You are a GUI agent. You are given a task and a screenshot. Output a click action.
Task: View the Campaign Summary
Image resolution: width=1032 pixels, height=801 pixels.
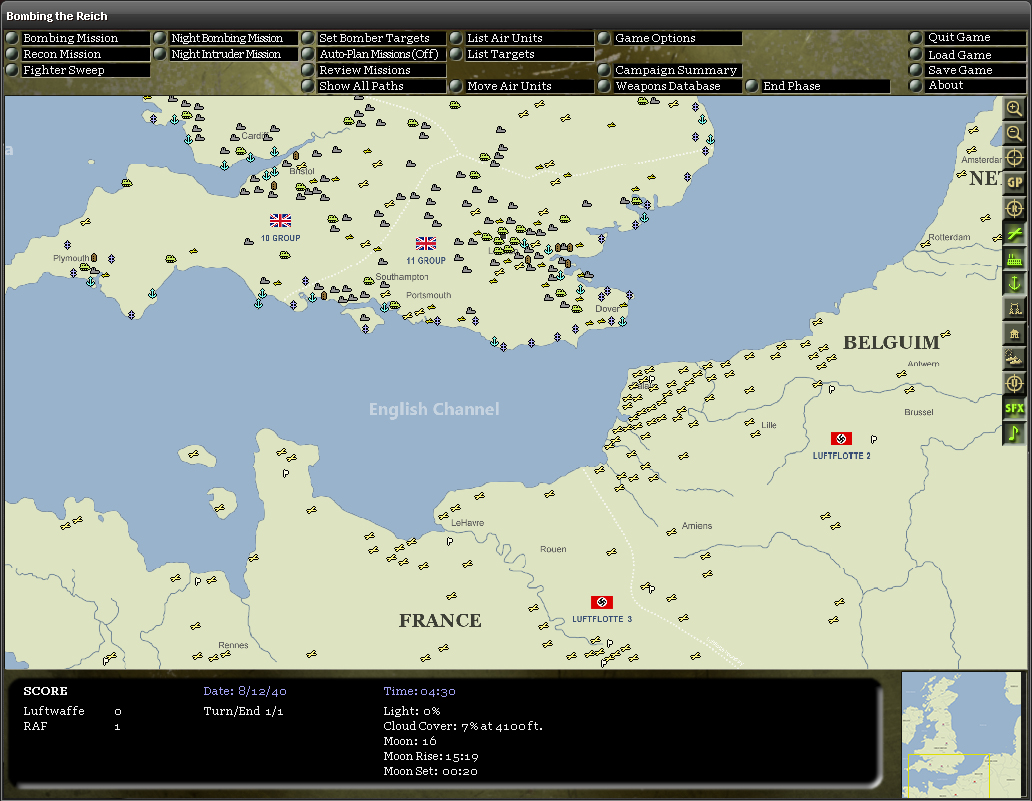tap(670, 70)
